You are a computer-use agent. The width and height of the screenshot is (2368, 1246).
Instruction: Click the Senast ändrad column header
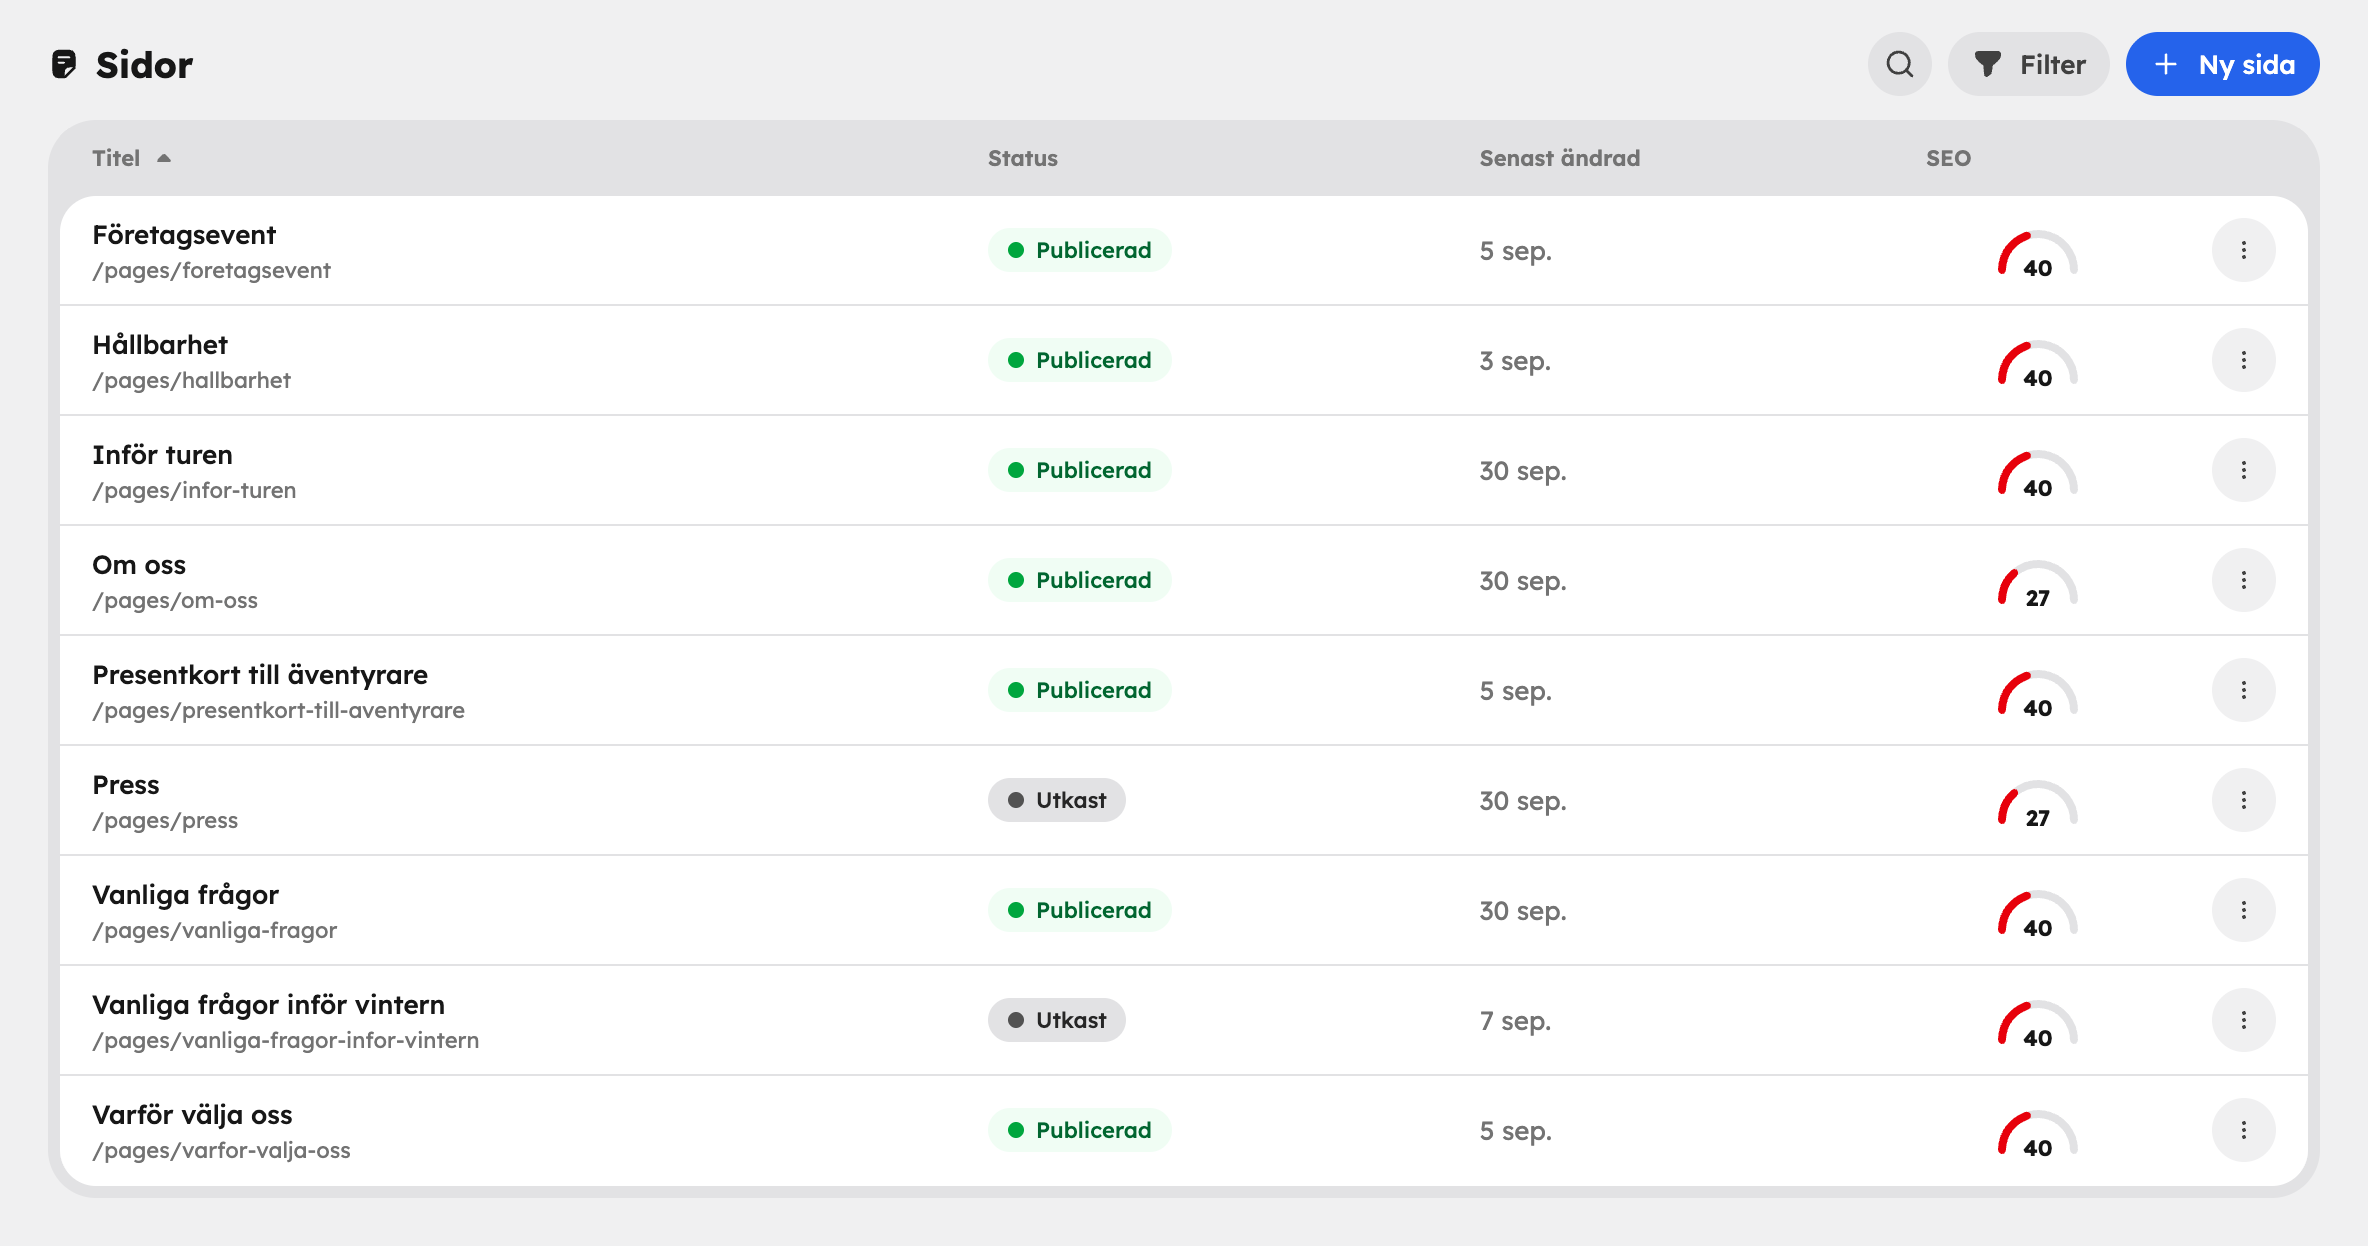coord(1560,158)
